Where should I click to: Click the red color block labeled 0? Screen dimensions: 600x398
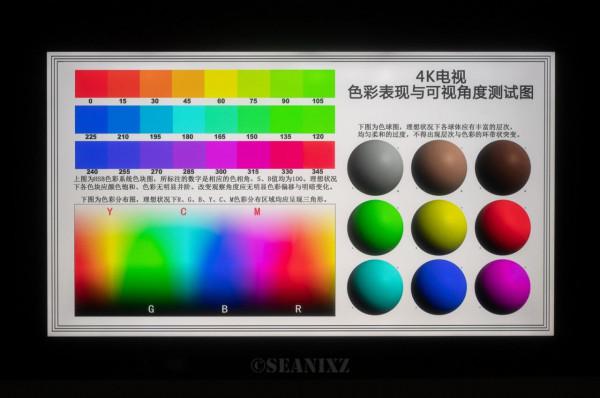(x=91, y=84)
